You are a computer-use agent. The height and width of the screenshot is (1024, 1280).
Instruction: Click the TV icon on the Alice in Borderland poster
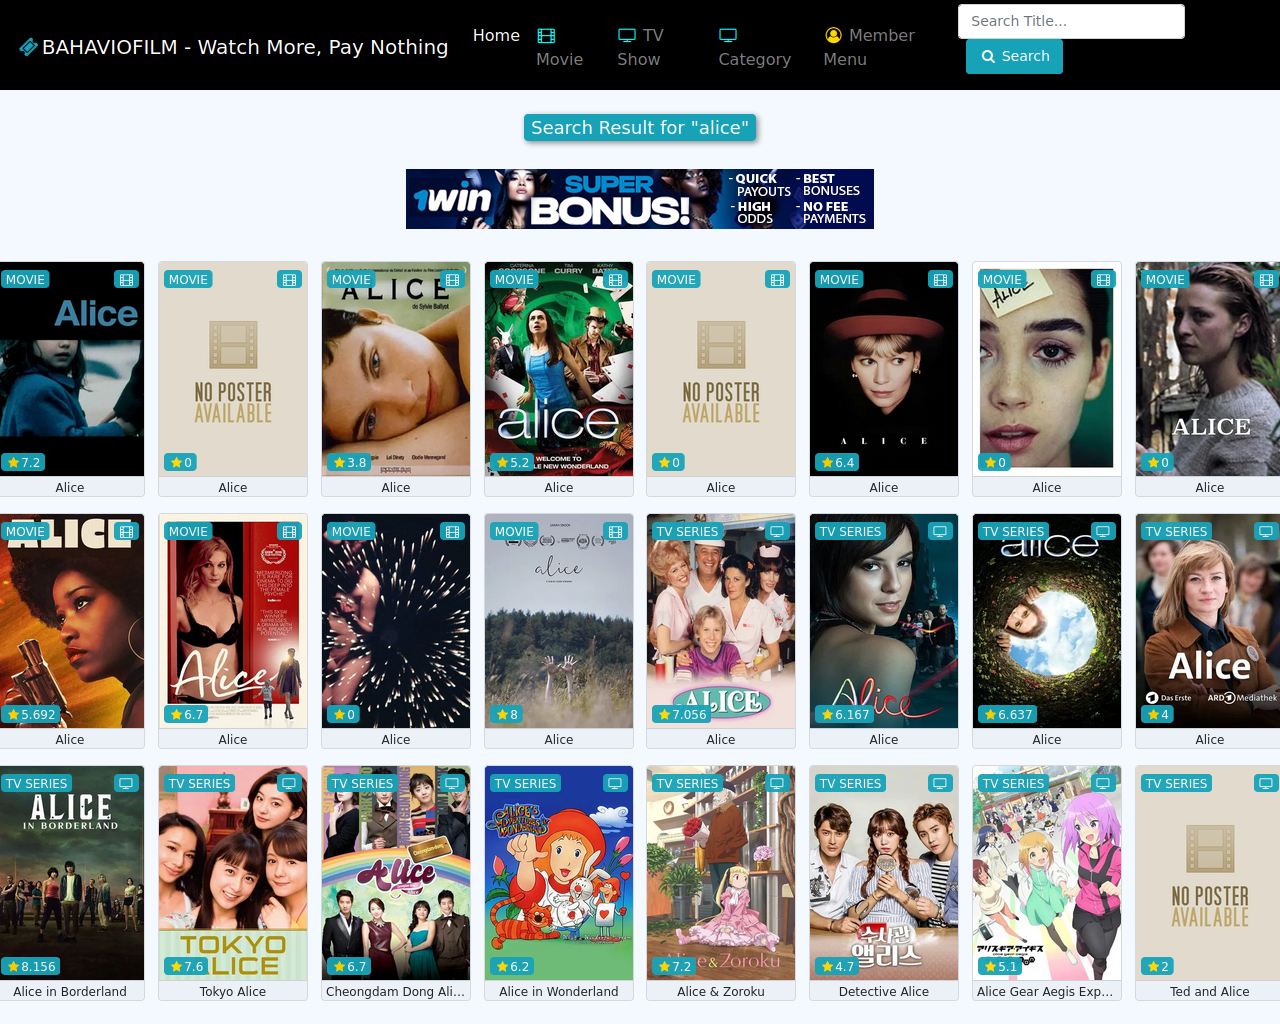[126, 784]
